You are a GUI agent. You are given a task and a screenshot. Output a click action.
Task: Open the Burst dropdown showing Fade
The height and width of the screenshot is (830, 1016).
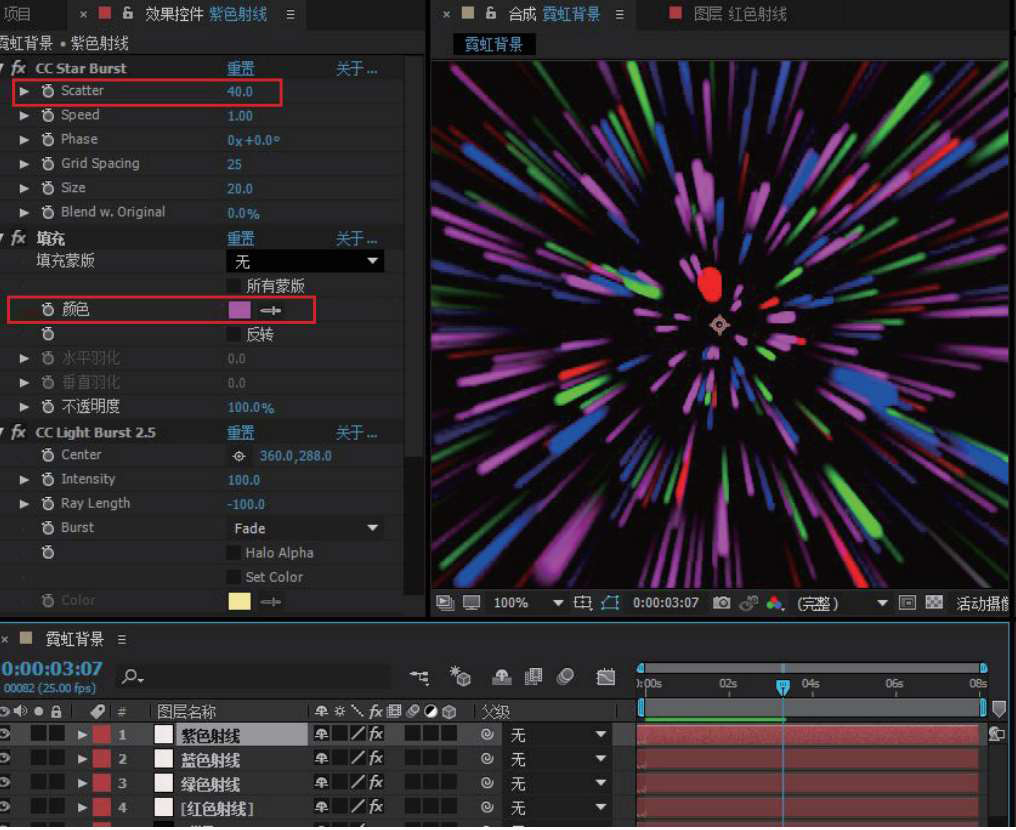click(x=305, y=528)
